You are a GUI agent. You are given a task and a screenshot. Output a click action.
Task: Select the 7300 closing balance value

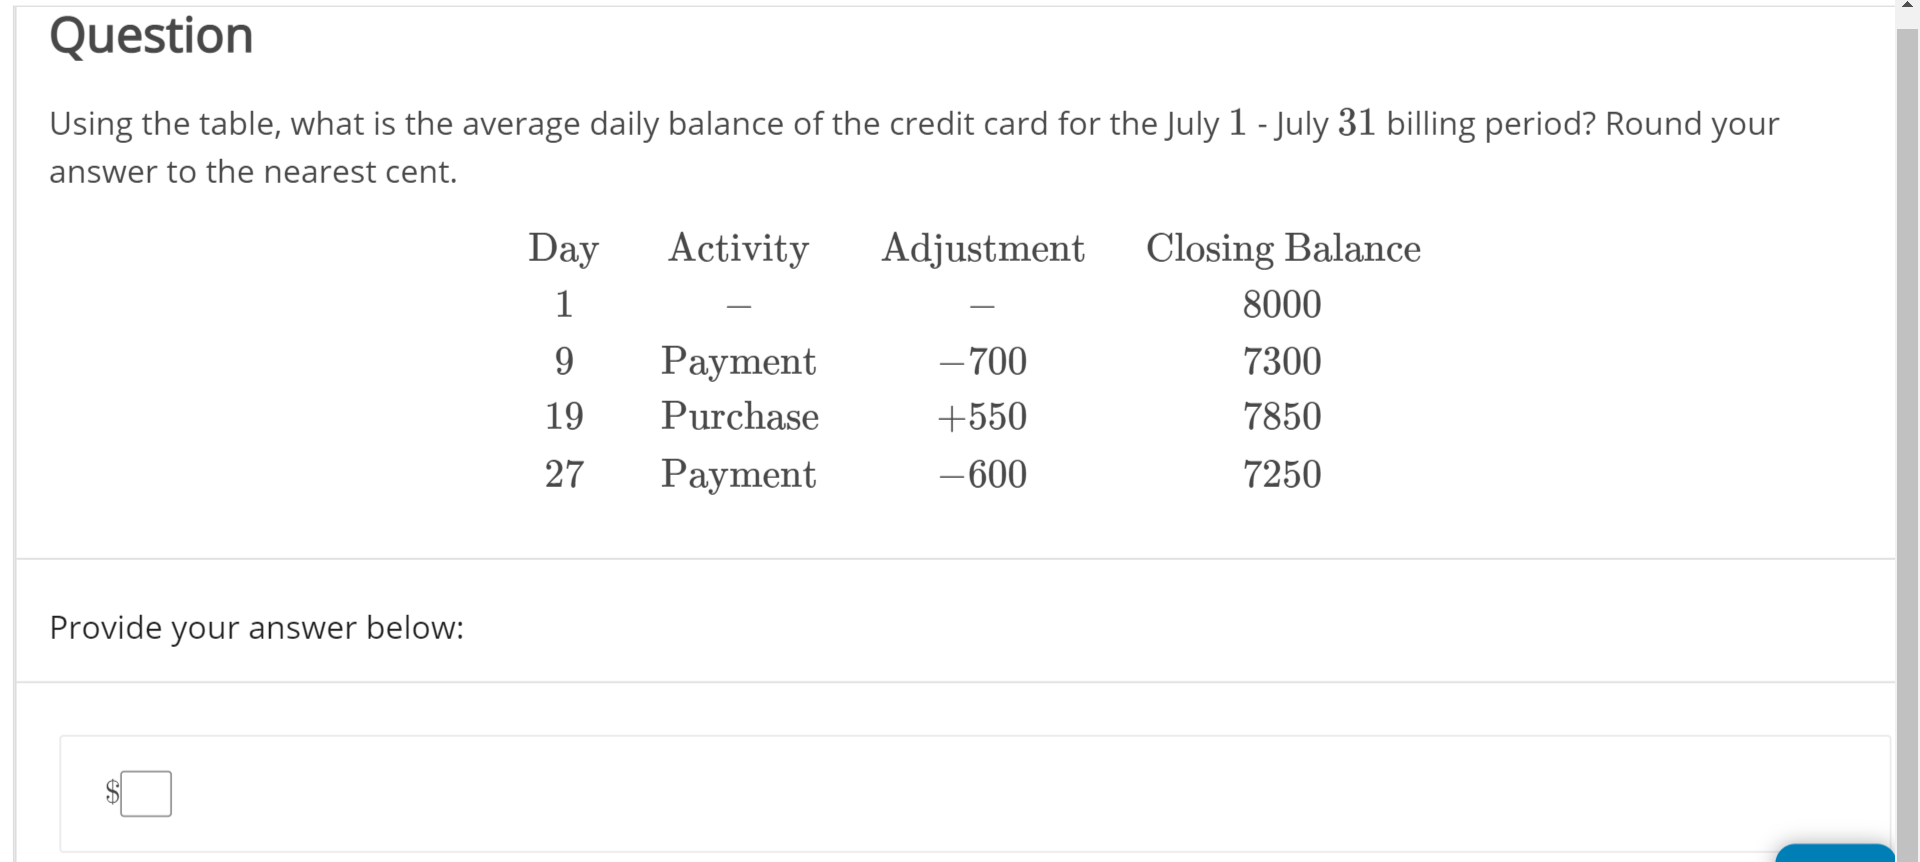(x=1283, y=362)
